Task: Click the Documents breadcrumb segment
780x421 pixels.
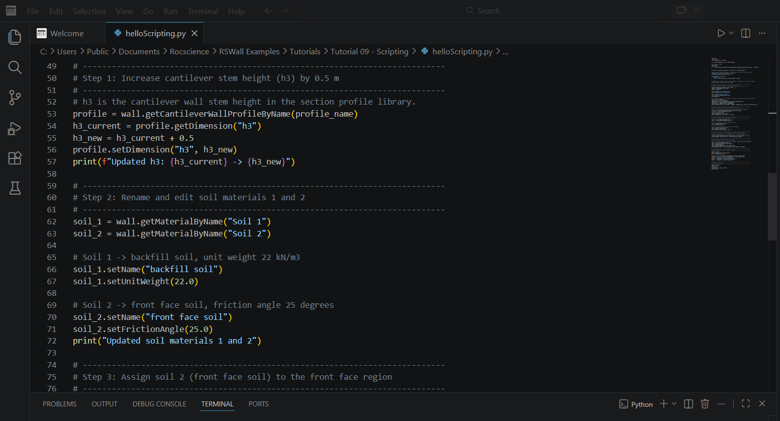Action: pos(139,52)
